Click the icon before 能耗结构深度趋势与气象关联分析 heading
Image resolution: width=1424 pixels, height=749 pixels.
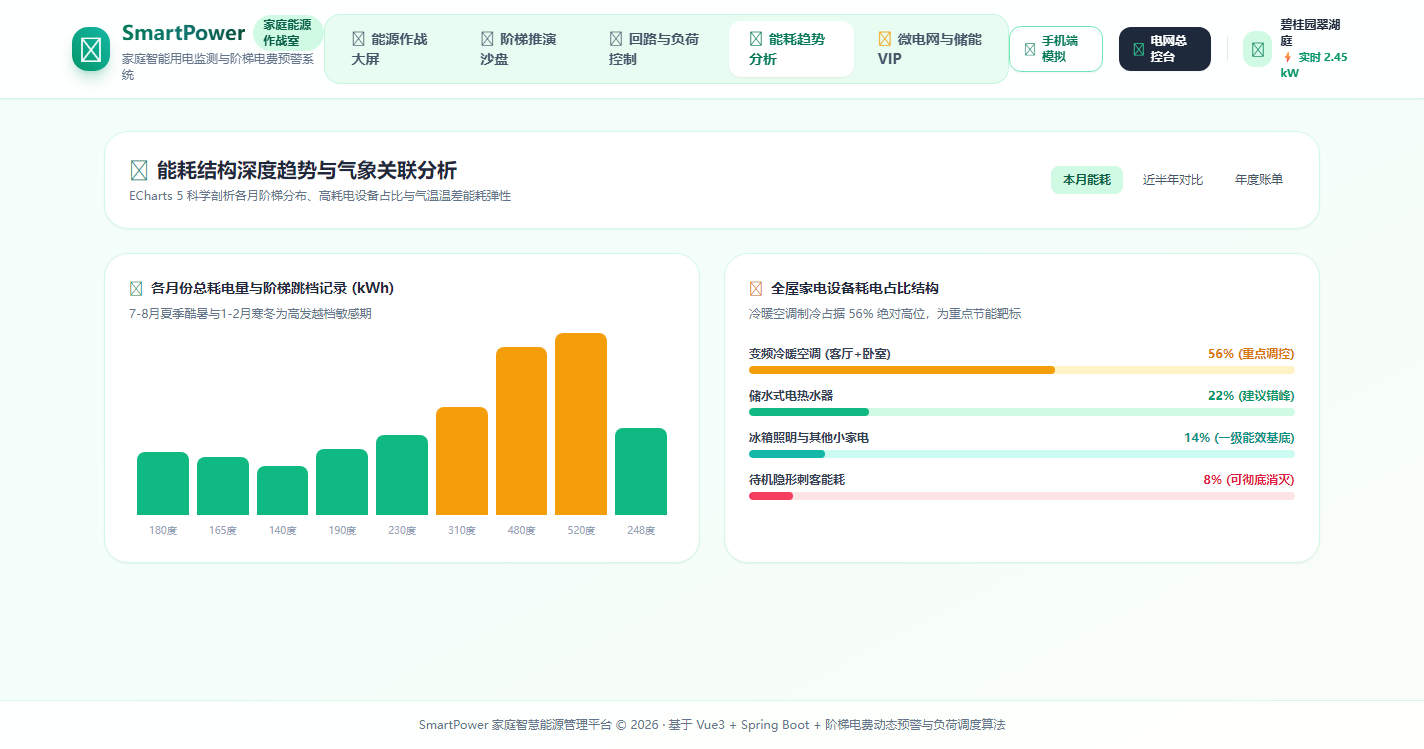tap(139, 171)
